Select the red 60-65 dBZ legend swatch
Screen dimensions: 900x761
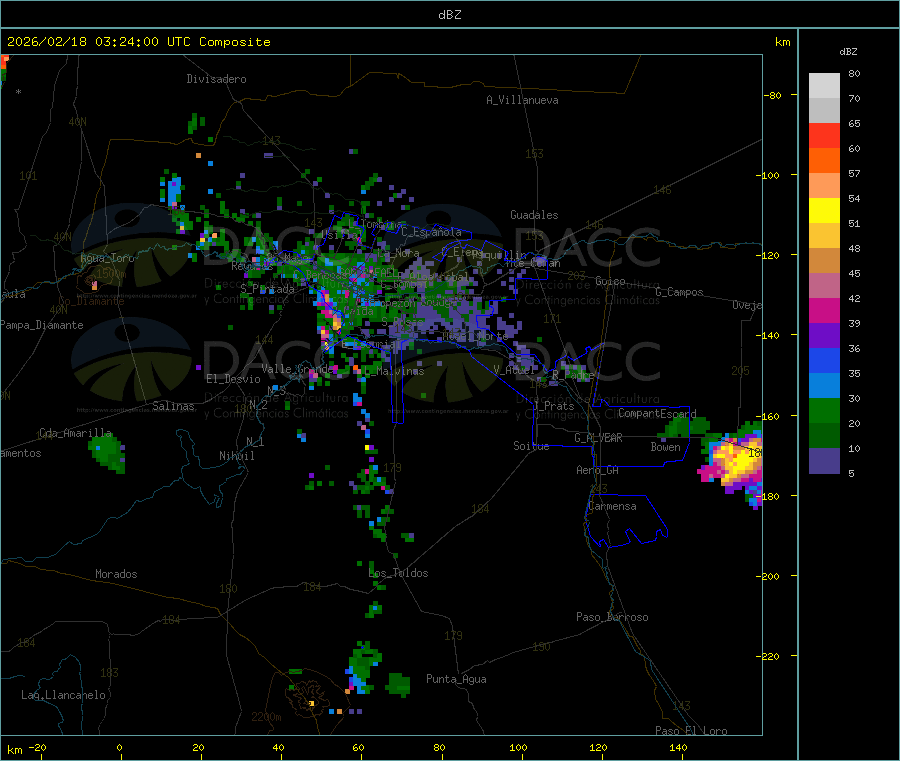[x=824, y=135]
